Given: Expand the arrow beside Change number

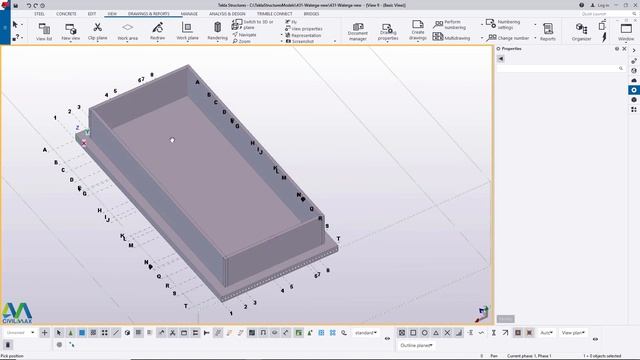Looking at the screenshot, I should click(535, 38).
